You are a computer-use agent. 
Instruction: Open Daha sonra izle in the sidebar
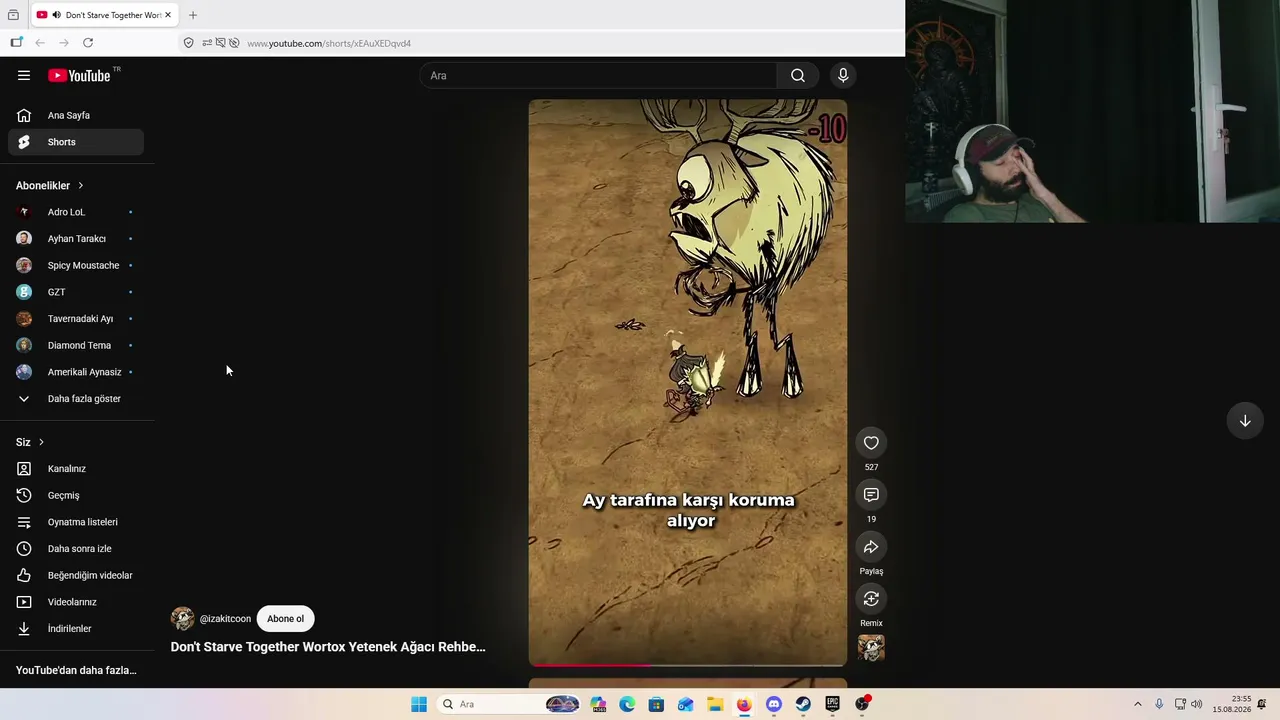pyautogui.click(x=76, y=549)
